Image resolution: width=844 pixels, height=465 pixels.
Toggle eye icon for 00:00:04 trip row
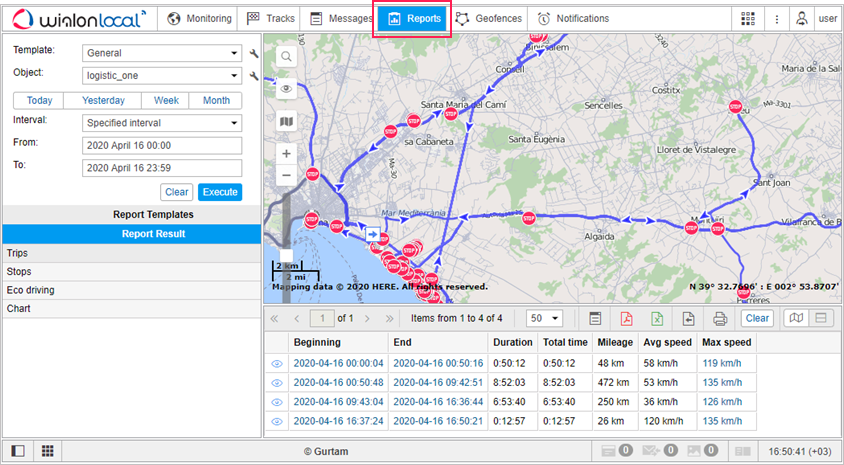coord(277,364)
